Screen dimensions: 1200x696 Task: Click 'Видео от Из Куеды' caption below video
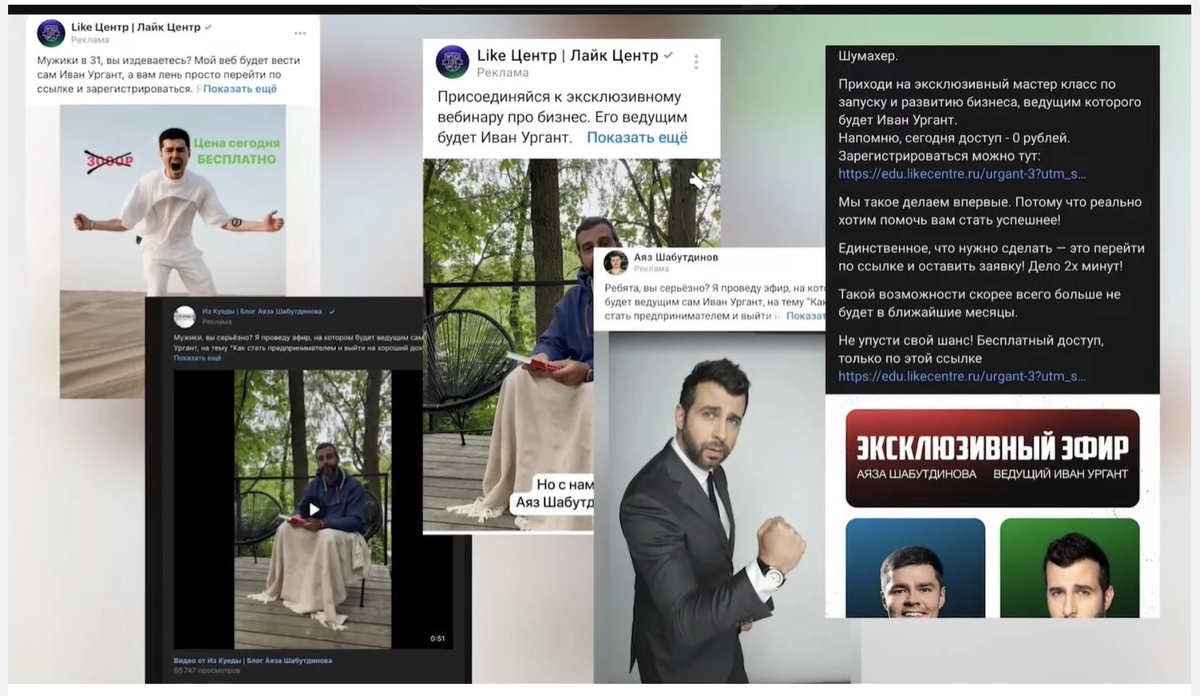[x=253, y=660]
